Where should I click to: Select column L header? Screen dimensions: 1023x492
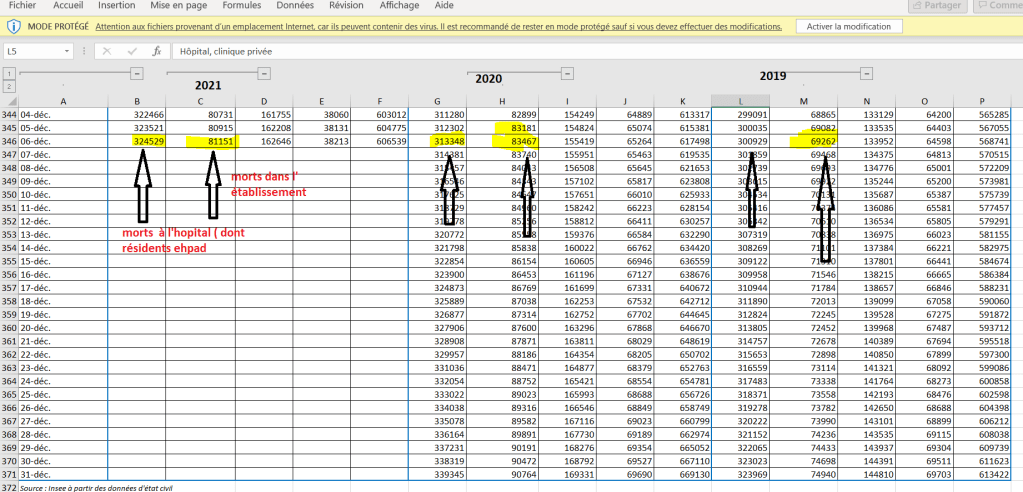pos(740,100)
